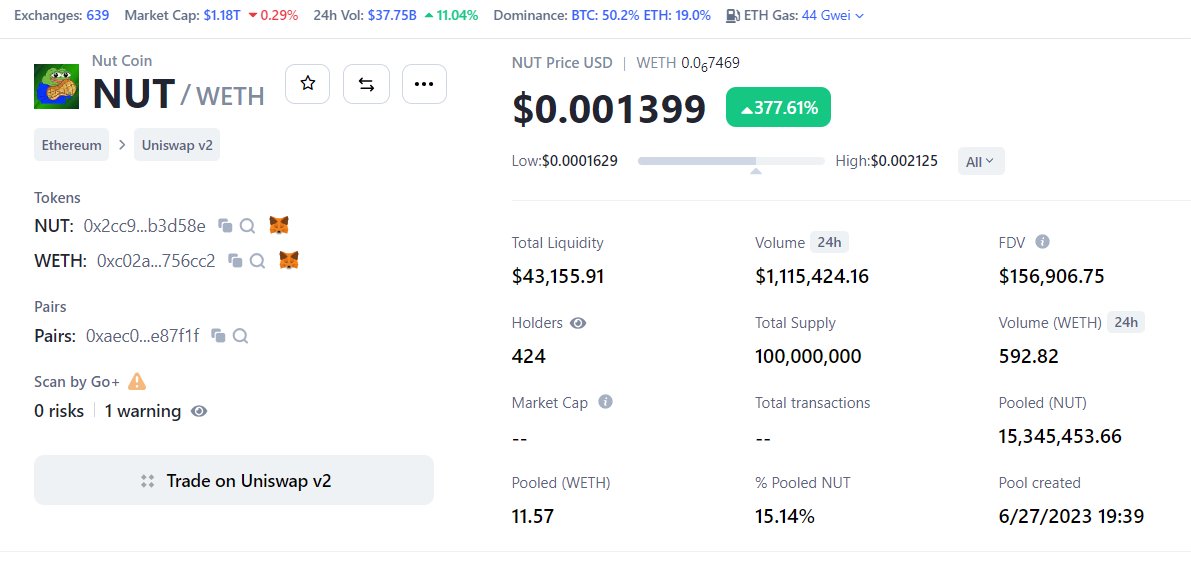
Task: Open Volume (WETH) 24h period selector
Action: (x=1126, y=322)
